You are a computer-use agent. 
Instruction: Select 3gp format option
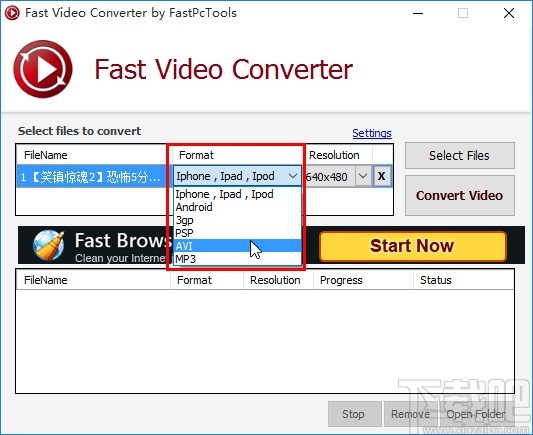(x=237, y=220)
